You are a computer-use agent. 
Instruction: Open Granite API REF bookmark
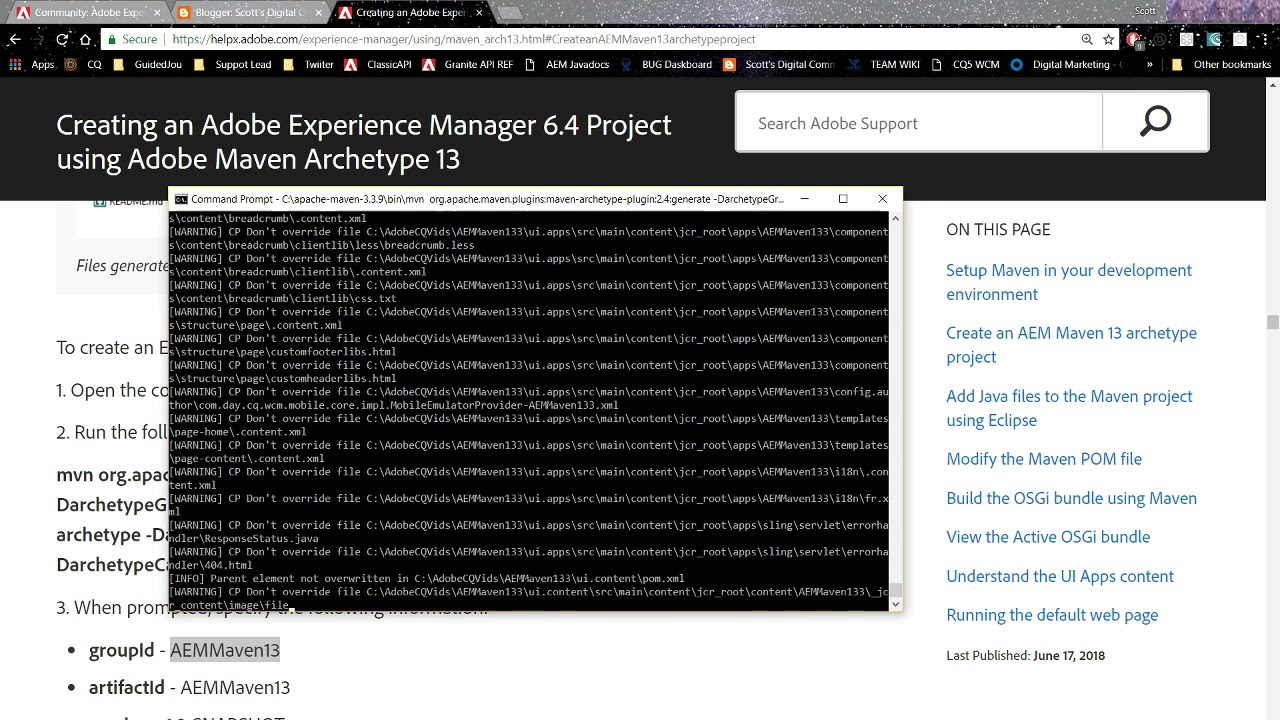click(468, 64)
